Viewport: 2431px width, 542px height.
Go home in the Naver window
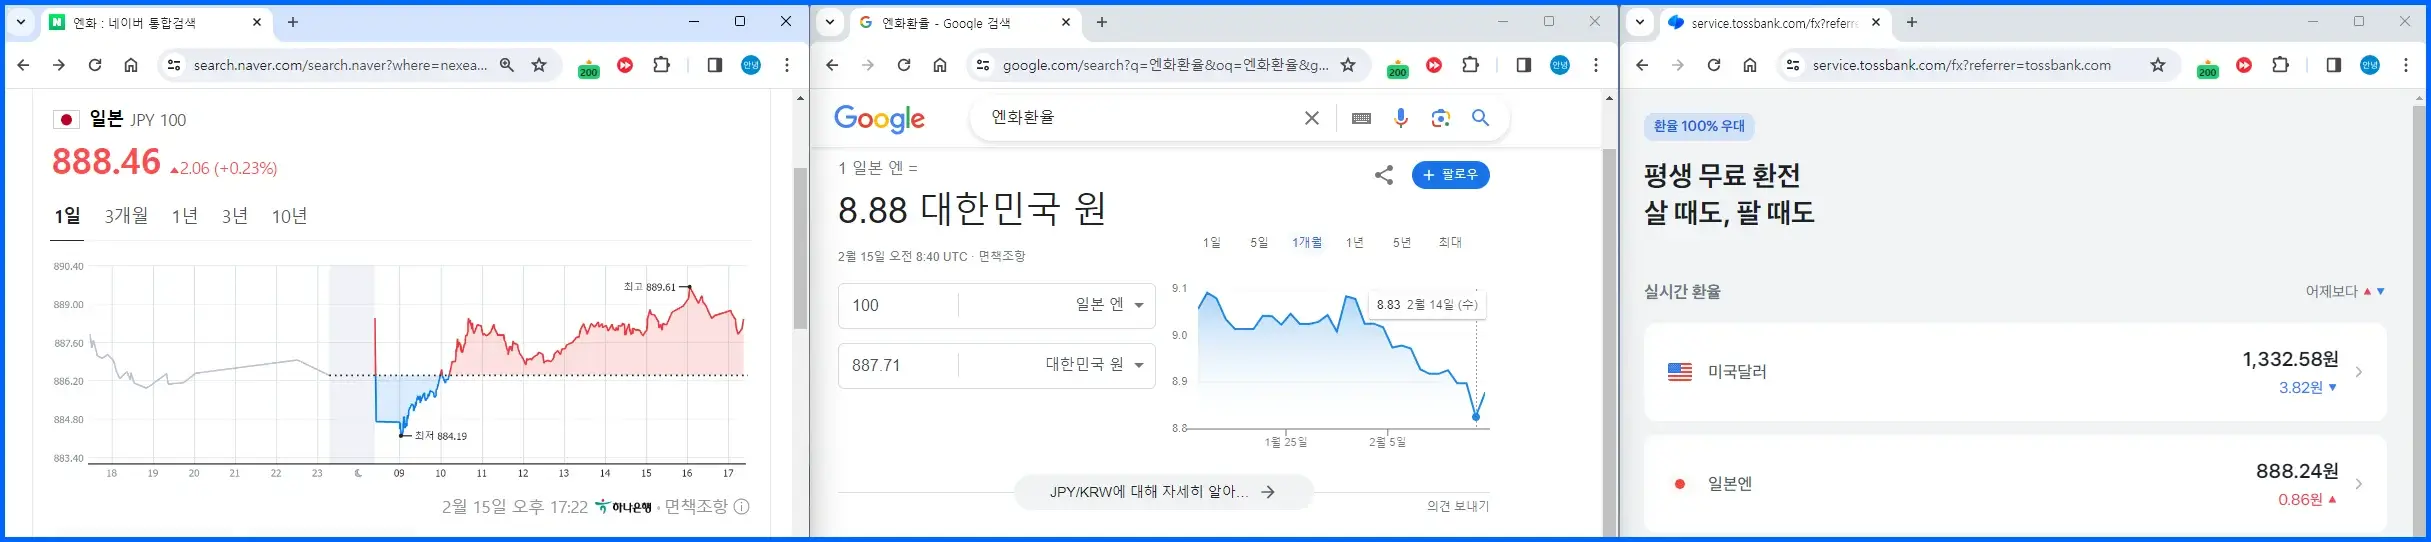[131, 65]
